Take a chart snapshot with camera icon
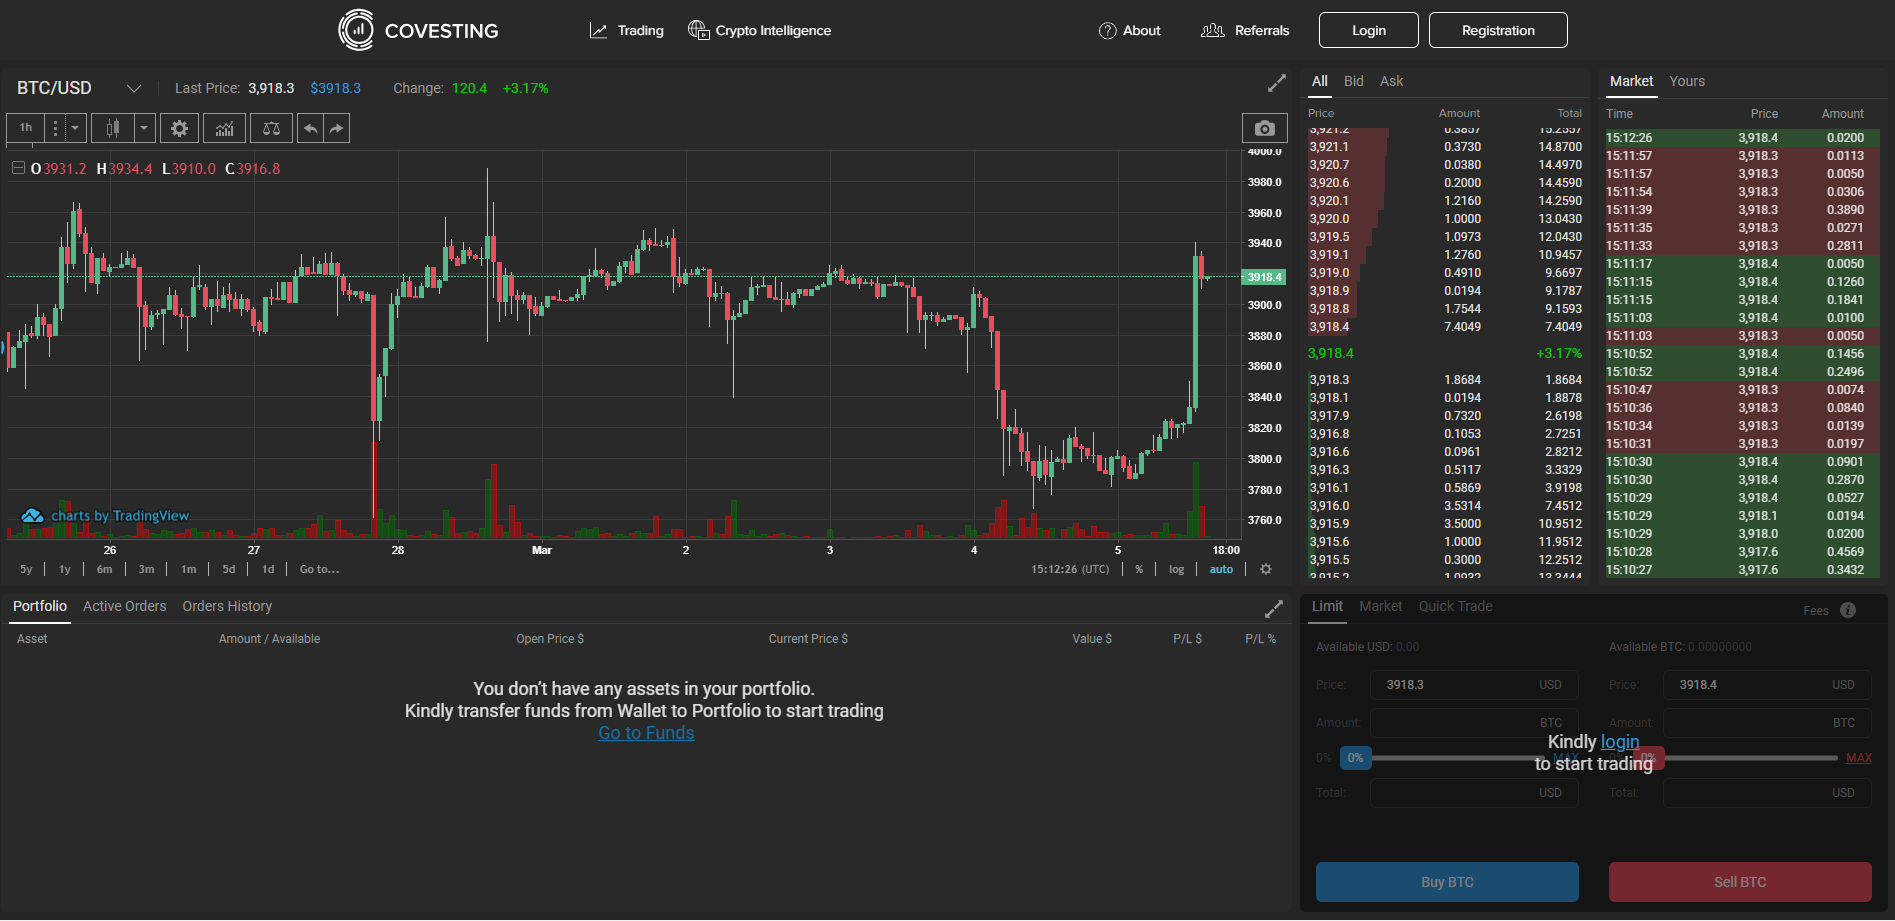 1265,128
